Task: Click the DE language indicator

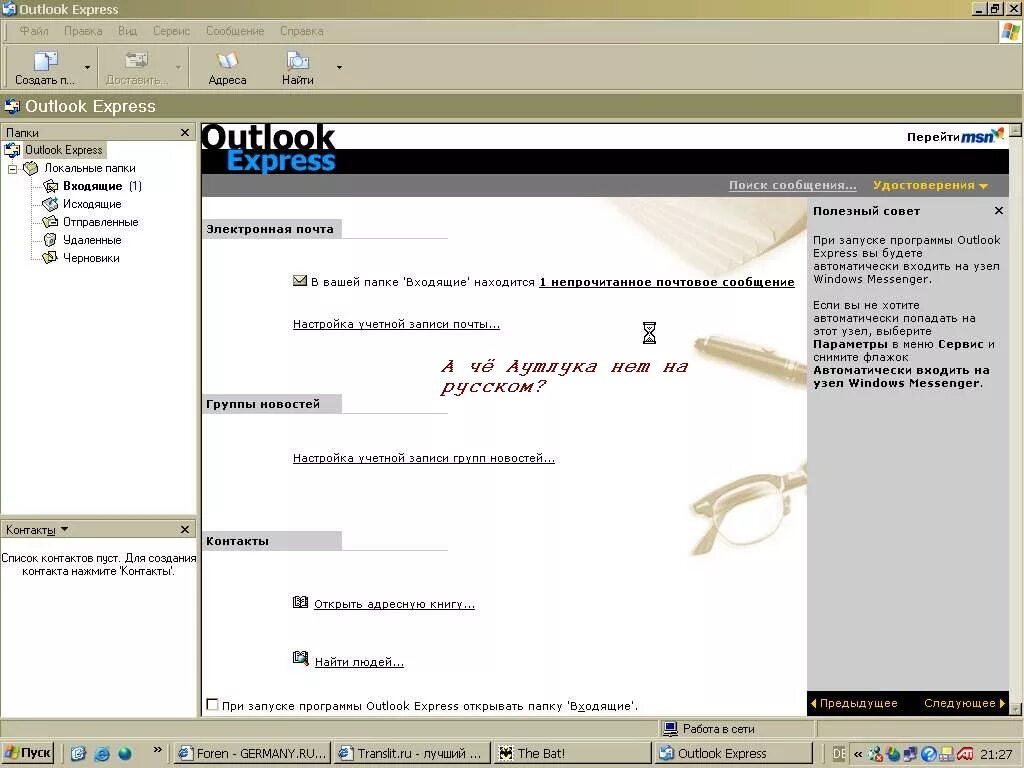Action: tap(839, 754)
